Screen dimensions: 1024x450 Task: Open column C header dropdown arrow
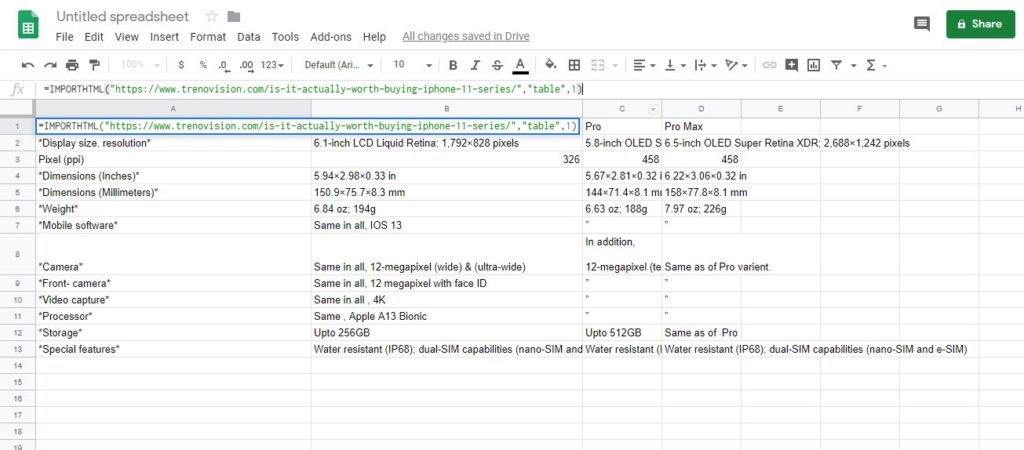652,109
